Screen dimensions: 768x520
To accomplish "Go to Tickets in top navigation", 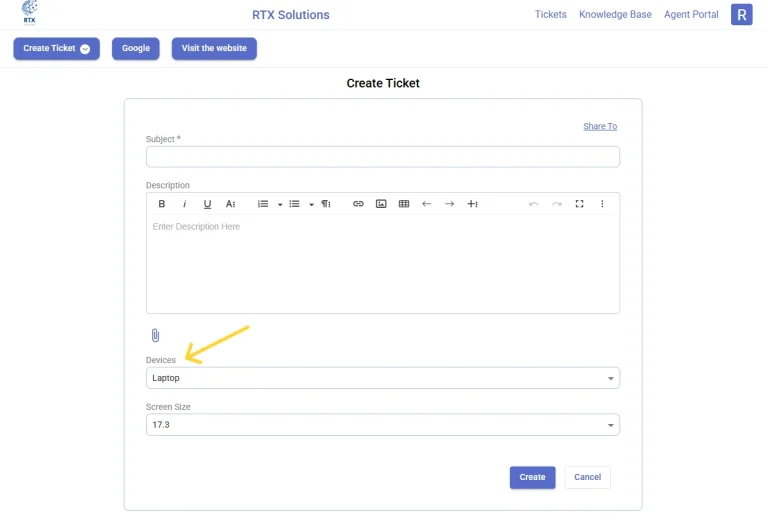I will coord(551,15).
